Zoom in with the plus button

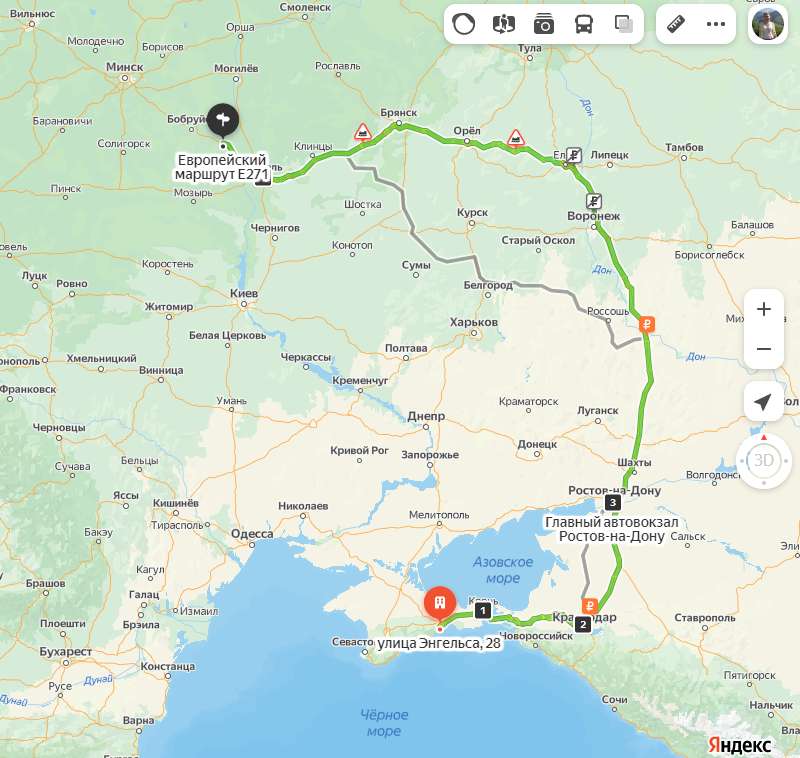764,309
